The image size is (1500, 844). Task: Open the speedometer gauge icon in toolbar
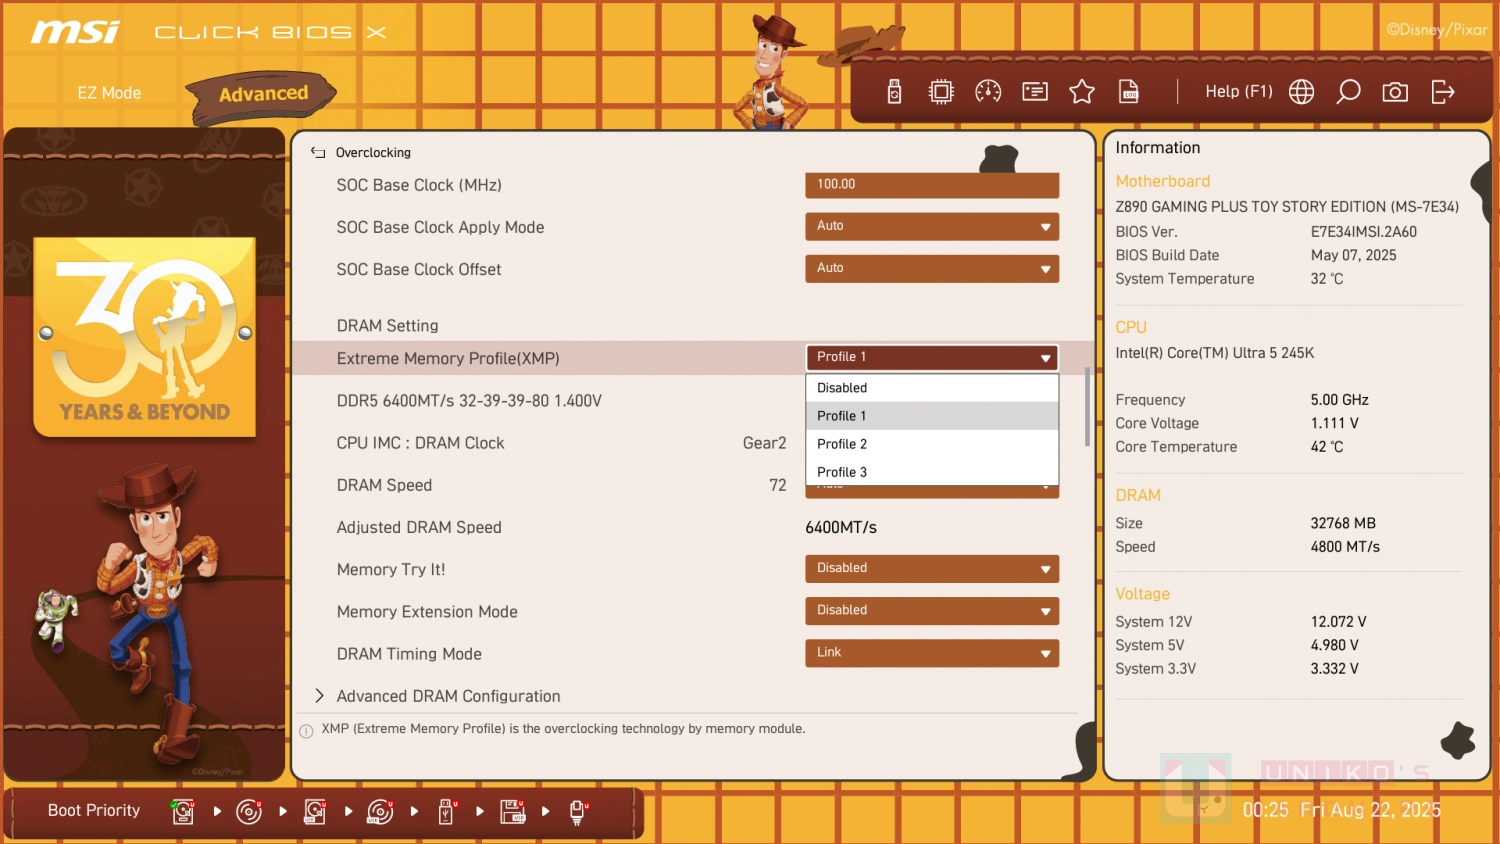pos(988,92)
